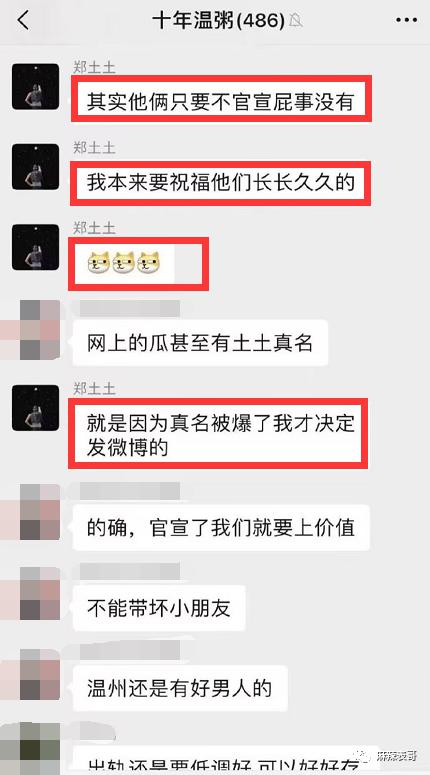Tap the muted bell icon
Image resolution: width=430 pixels, height=775 pixels.
tap(296, 21)
